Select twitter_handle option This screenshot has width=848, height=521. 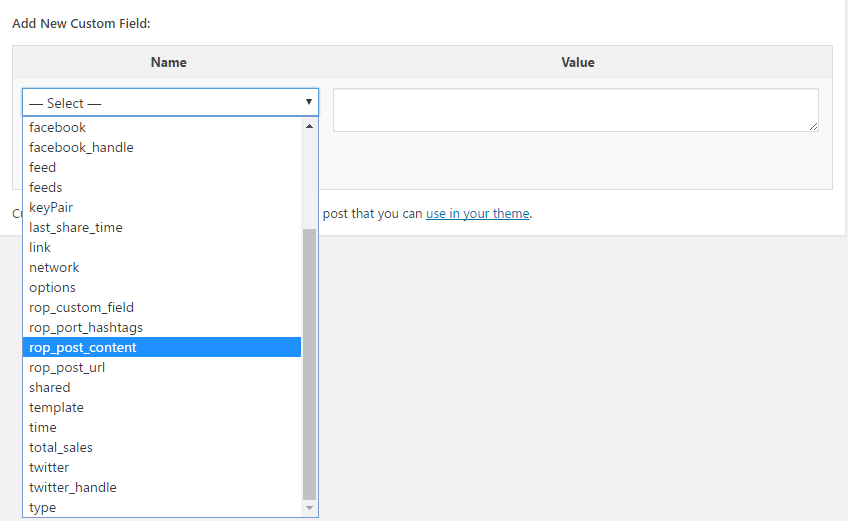point(73,487)
